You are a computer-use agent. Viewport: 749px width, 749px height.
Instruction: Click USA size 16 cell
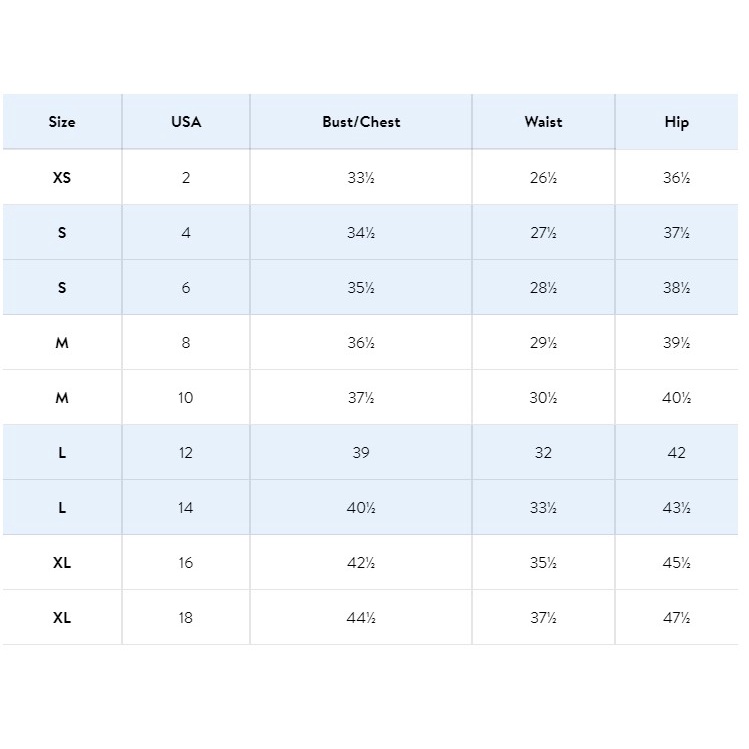(x=186, y=563)
